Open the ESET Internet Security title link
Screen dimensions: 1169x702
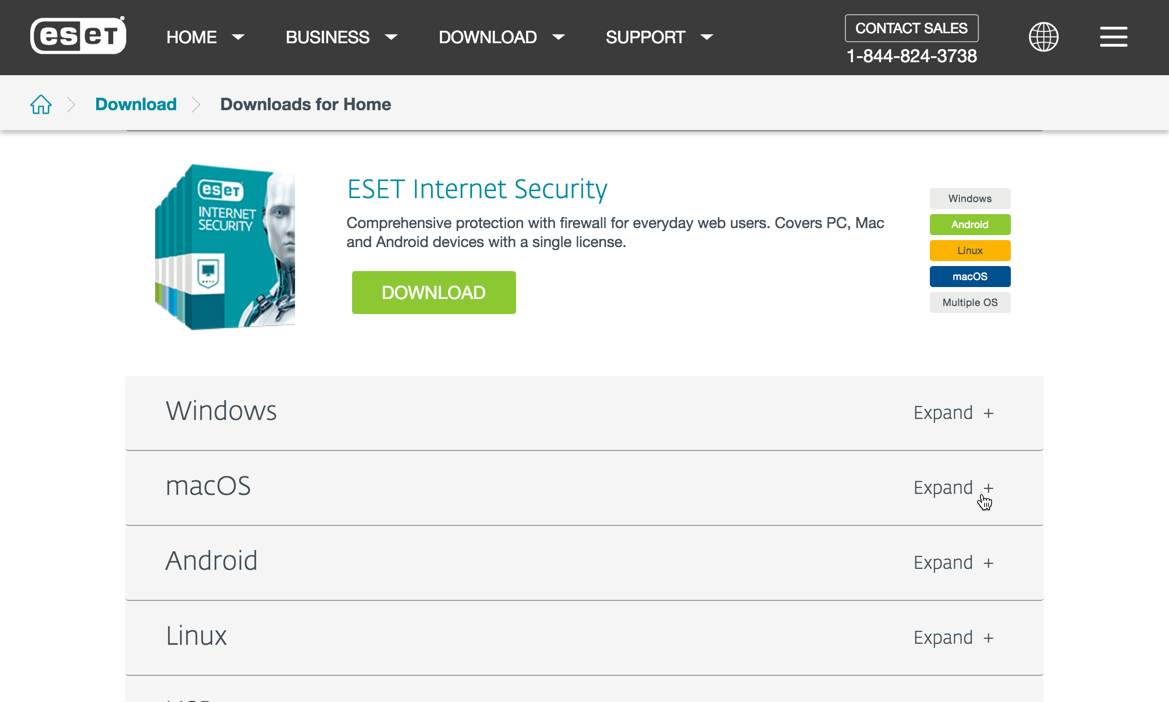pyautogui.click(x=477, y=189)
